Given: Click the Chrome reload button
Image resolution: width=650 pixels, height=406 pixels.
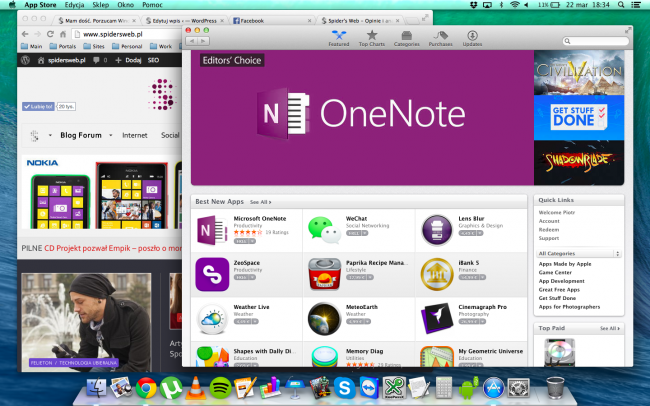Looking at the screenshot, I should pyautogui.click(x=50, y=34).
